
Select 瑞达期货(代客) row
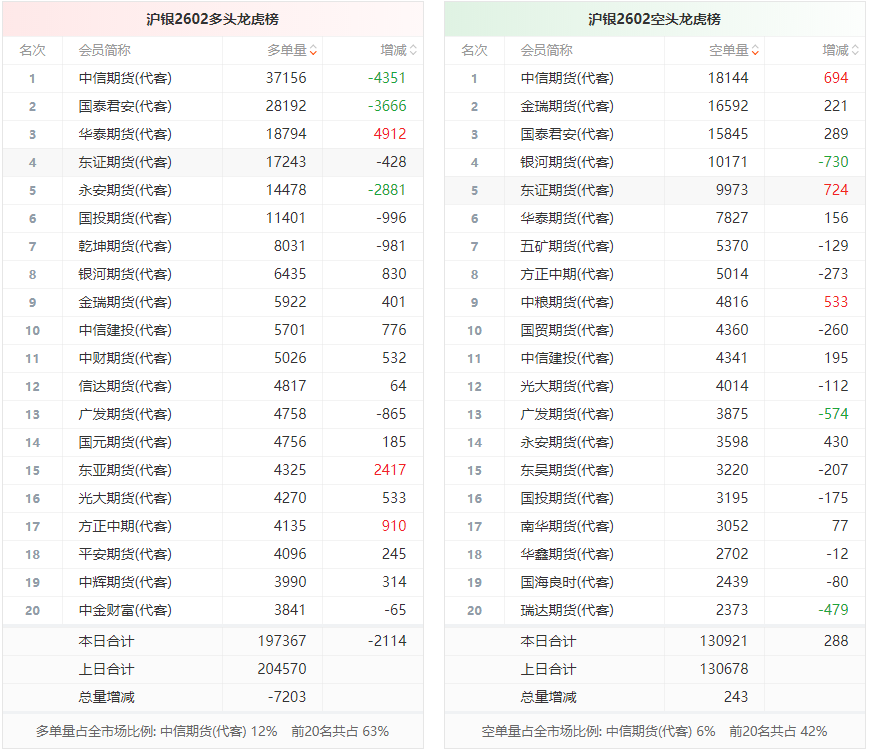[655, 610]
